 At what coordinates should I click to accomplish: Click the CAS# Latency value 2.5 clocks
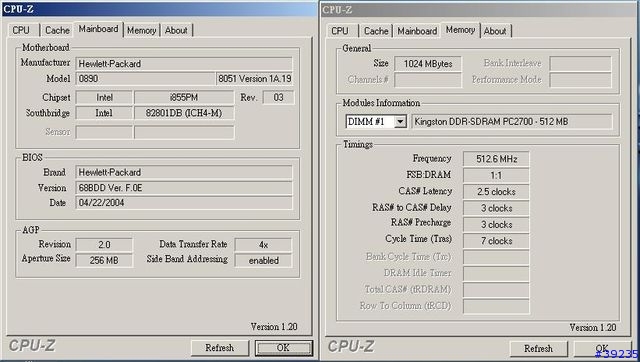pos(496,192)
